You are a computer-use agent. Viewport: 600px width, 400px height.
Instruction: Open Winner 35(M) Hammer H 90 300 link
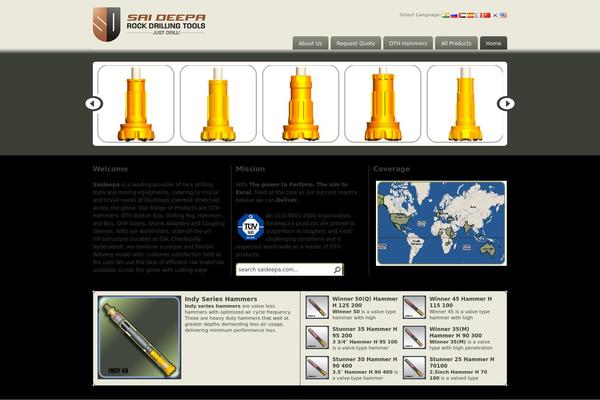coord(455,332)
